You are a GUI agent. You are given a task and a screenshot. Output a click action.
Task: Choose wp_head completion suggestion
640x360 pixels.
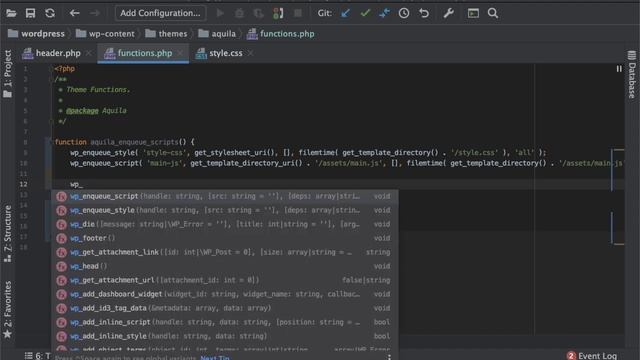tap(224, 266)
